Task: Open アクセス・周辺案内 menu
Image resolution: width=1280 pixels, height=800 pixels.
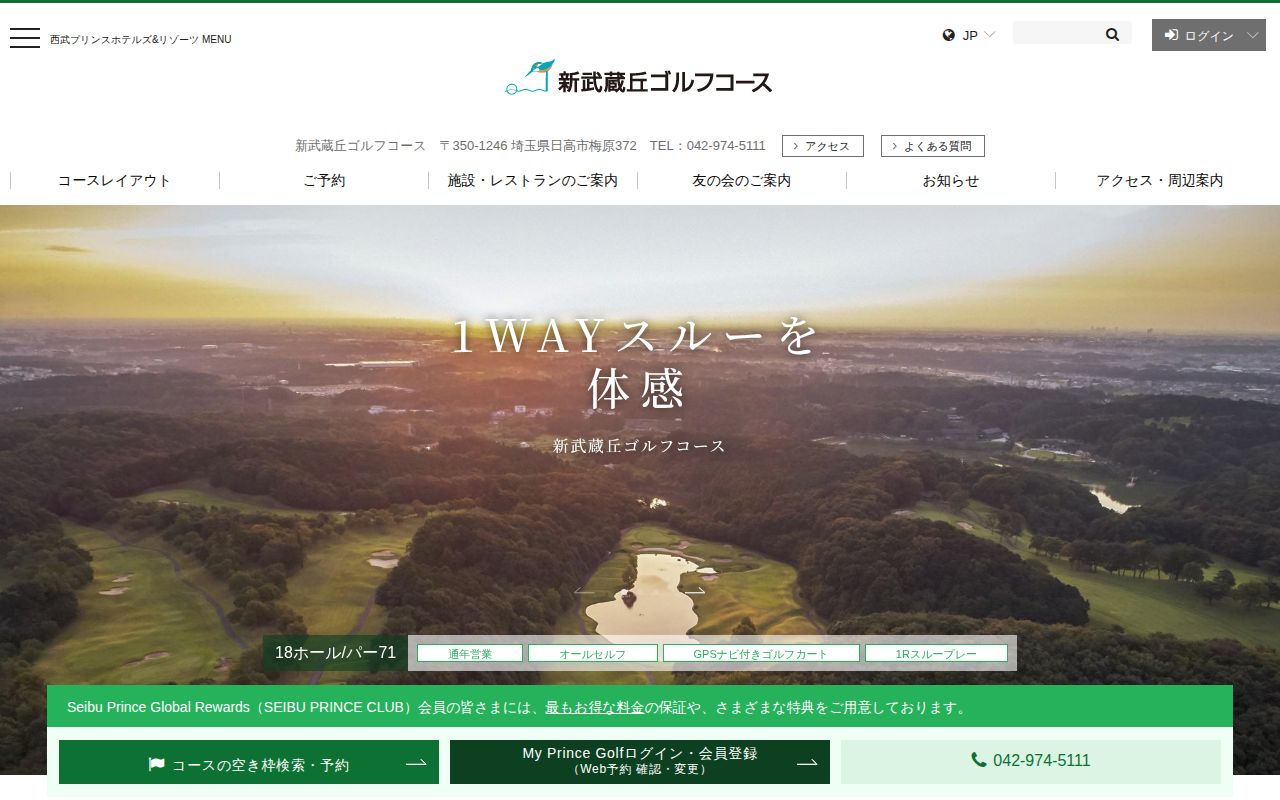Action: tap(1160, 181)
